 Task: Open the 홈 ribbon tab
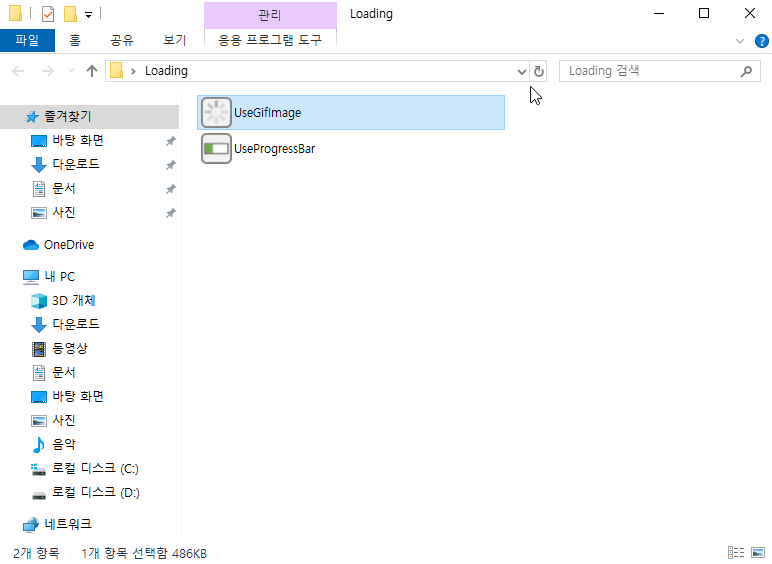point(75,40)
